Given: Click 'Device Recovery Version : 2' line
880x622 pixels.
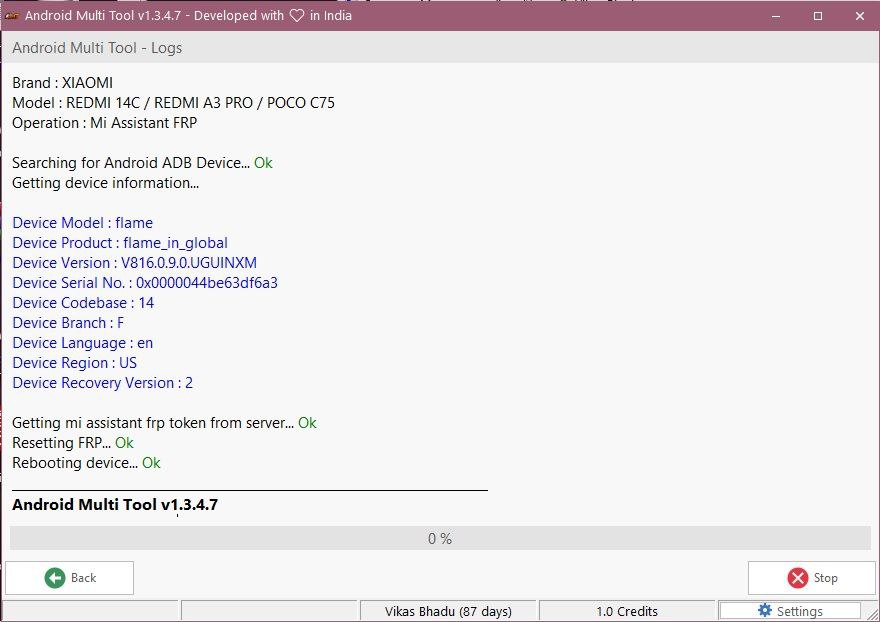Looking at the screenshot, I should point(103,383).
